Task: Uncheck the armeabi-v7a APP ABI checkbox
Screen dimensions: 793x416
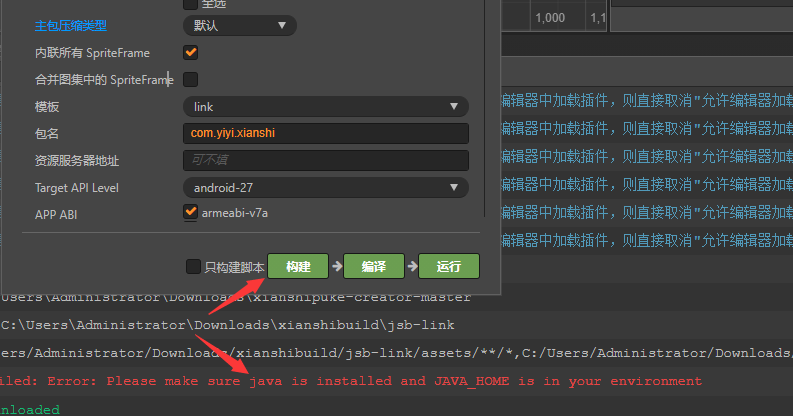Action: point(191,212)
